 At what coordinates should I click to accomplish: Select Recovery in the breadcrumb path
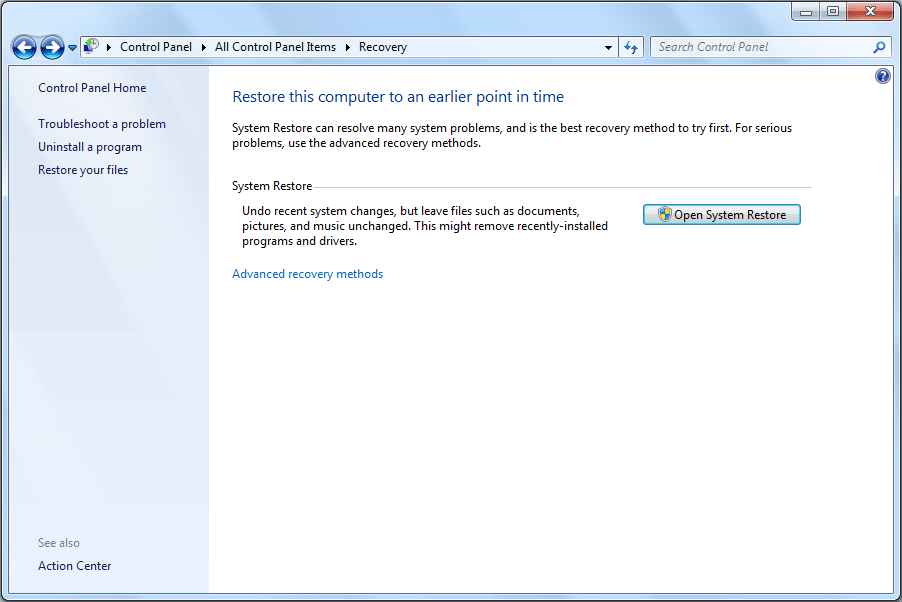(382, 46)
